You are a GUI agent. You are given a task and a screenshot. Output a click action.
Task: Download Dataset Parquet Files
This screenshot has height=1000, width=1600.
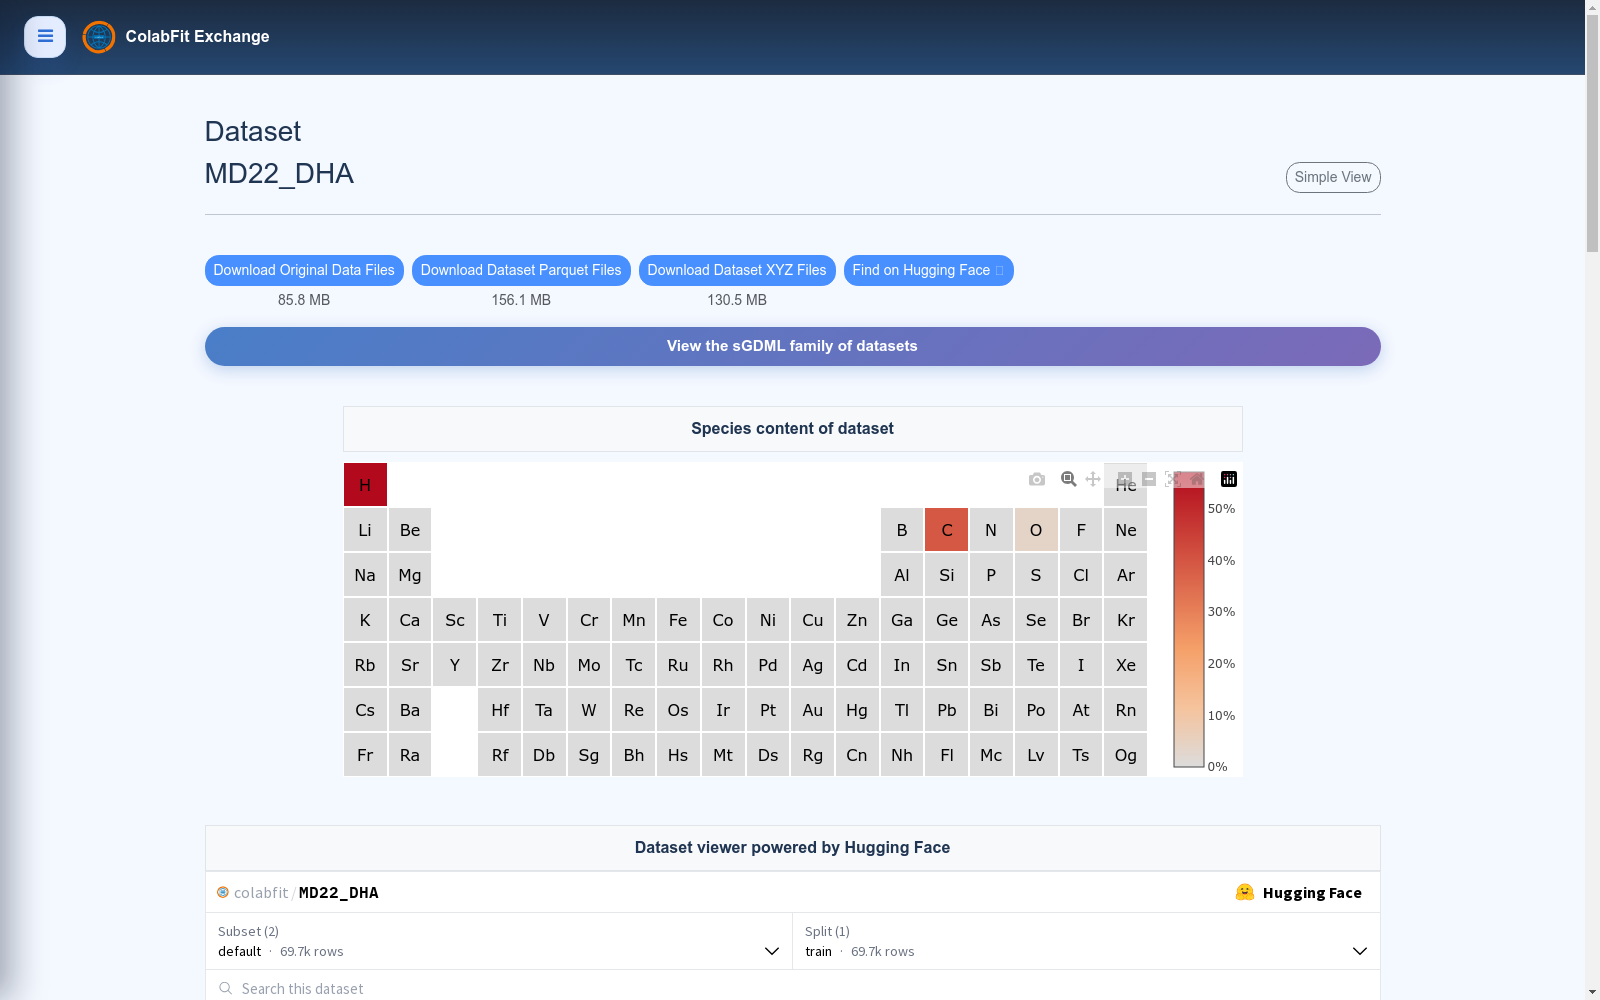(x=521, y=271)
